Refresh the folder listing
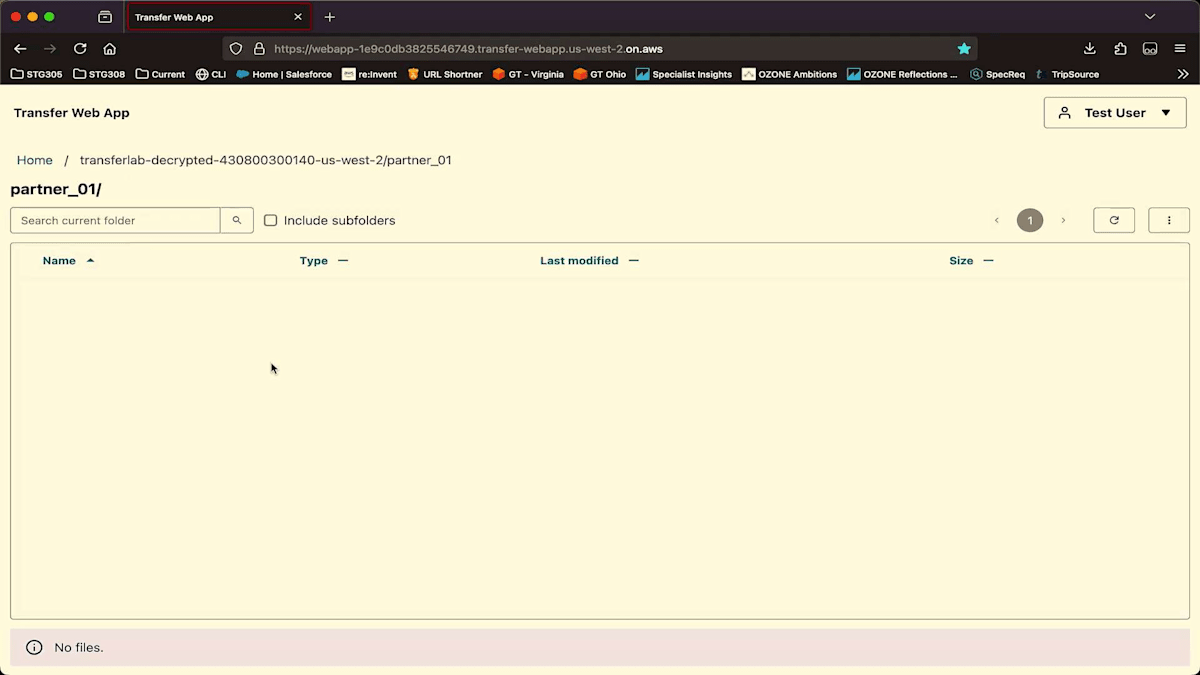 pos(1114,220)
